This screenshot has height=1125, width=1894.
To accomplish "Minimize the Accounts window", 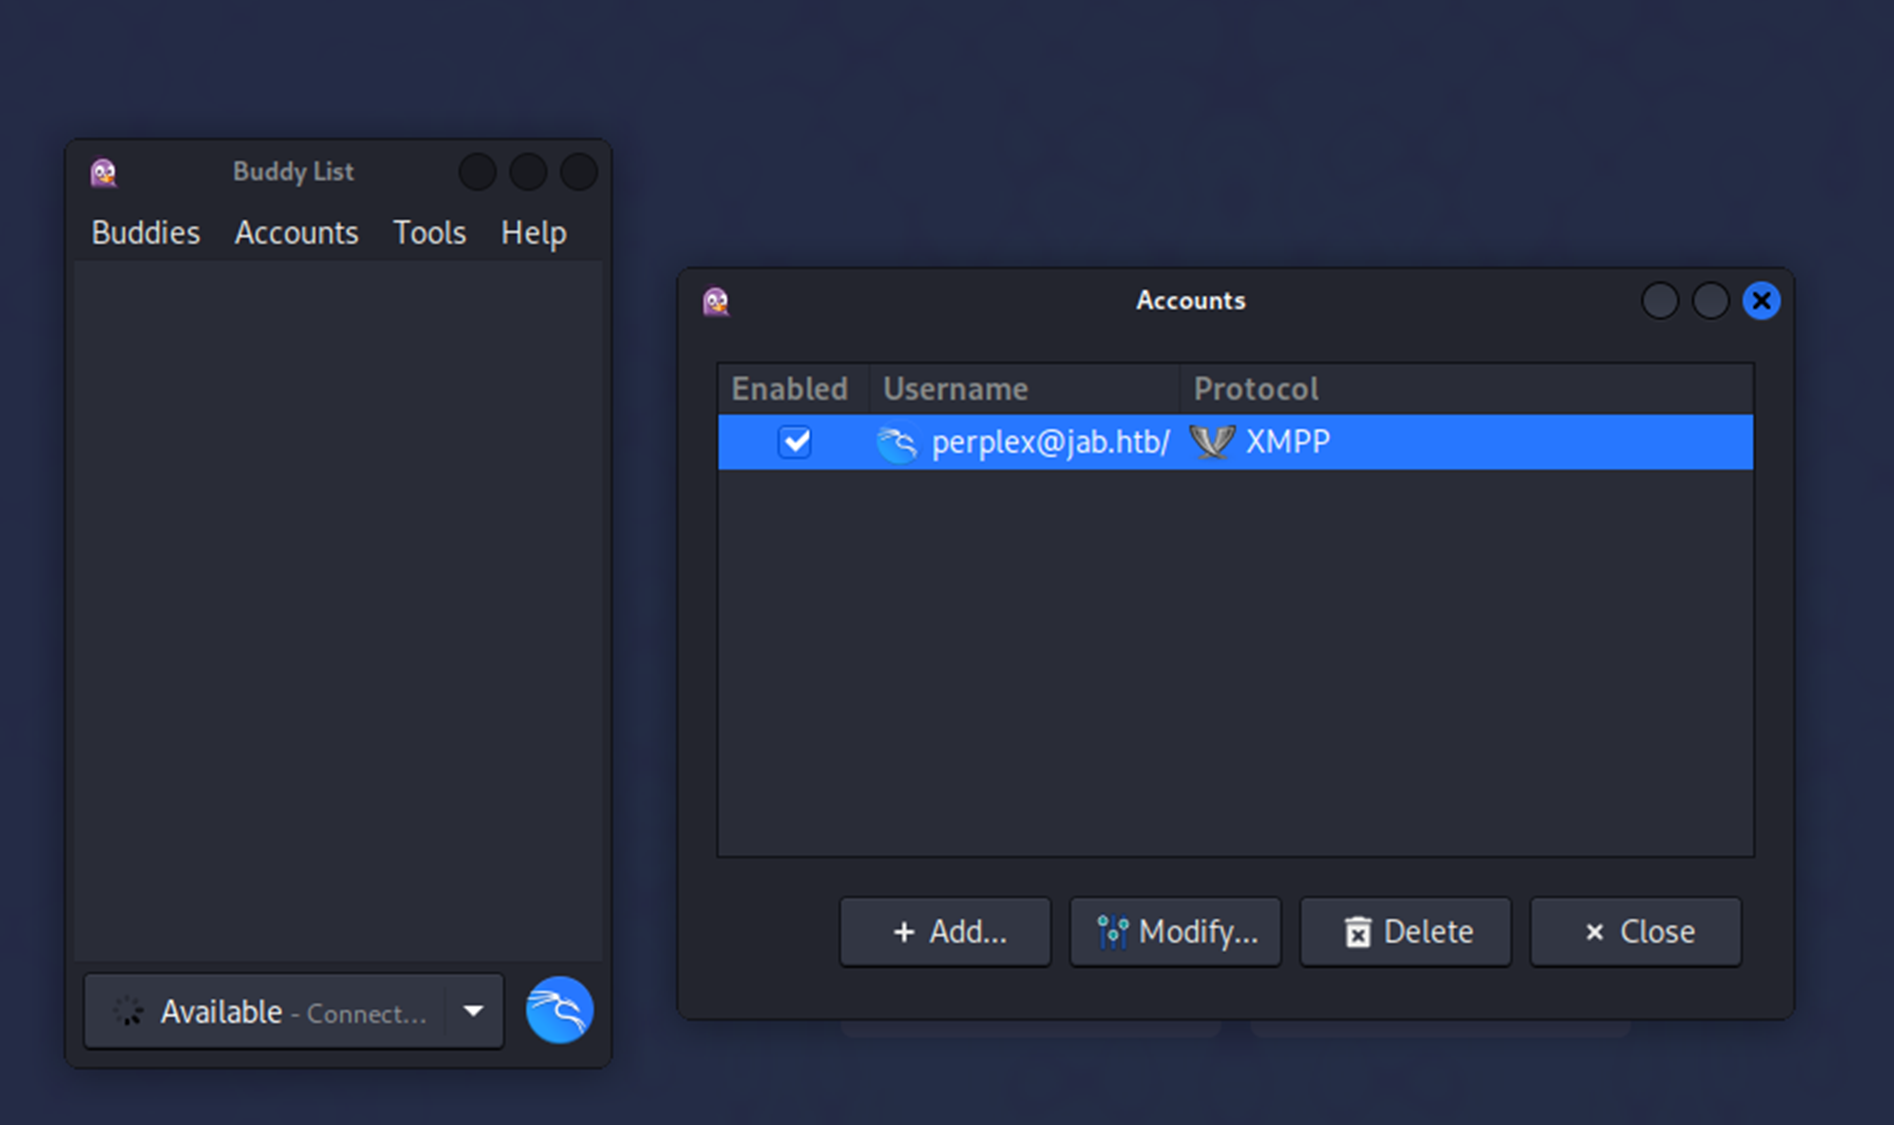I will pos(1660,301).
